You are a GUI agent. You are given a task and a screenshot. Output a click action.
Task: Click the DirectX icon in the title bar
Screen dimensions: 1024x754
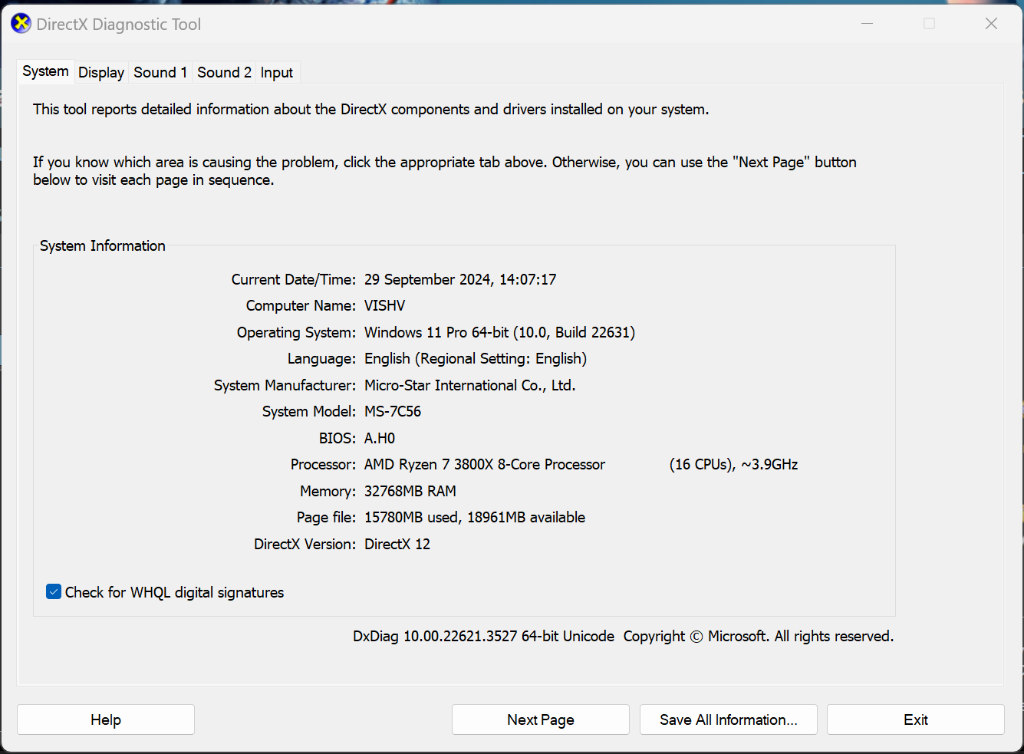click(x=21, y=23)
